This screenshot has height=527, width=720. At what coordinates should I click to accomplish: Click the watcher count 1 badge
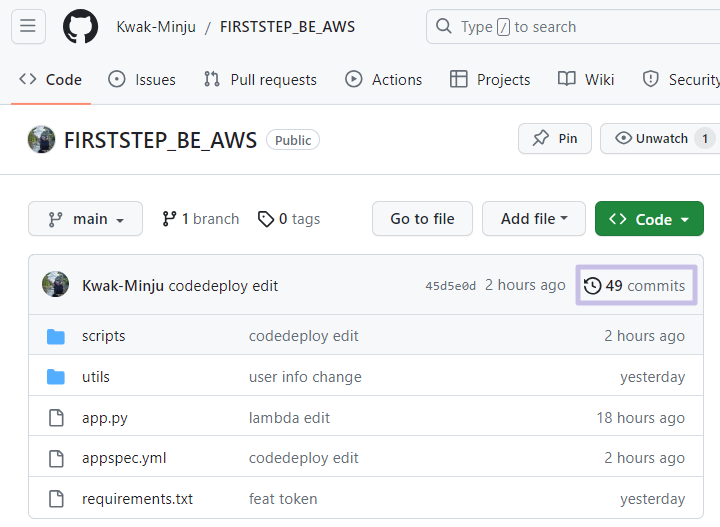705,139
